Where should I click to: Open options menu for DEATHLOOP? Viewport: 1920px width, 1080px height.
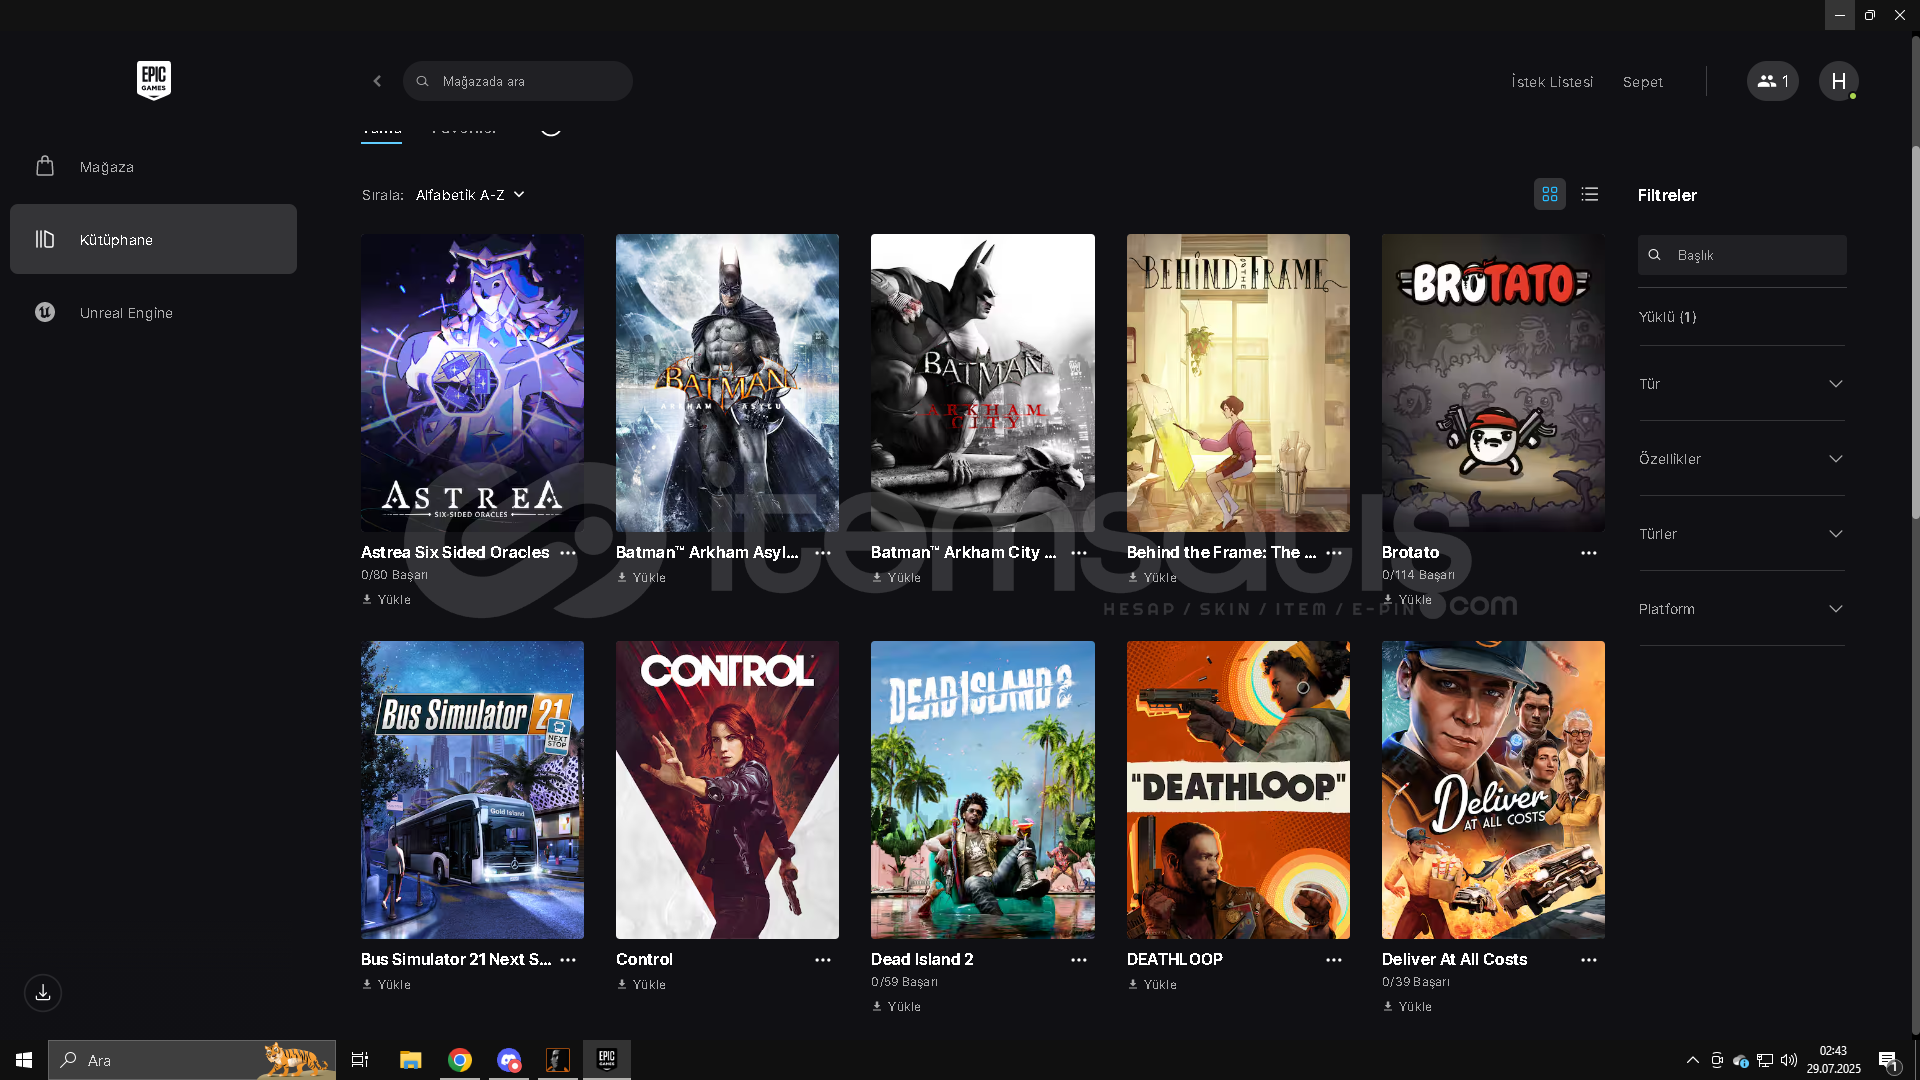[1334, 960]
